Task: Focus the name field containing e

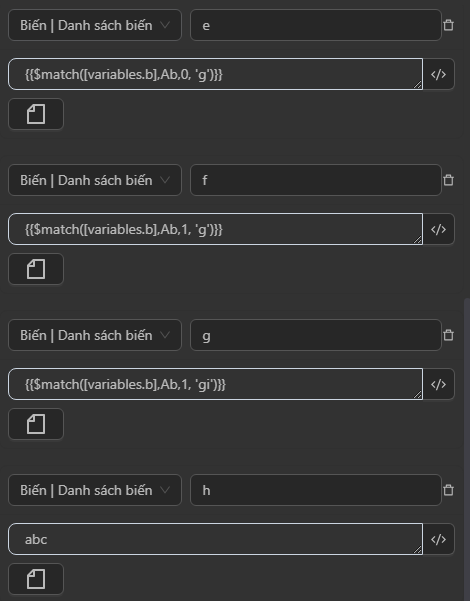Action: [x=316, y=25]
